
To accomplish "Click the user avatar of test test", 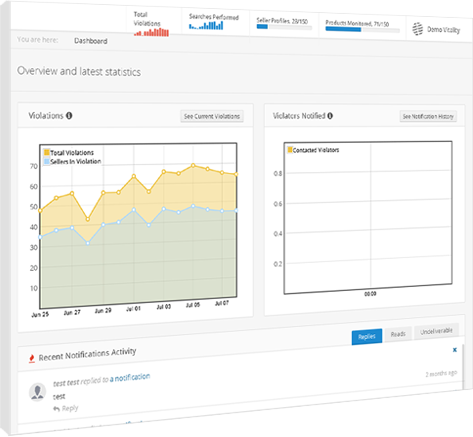I will (x=37, y=392).
